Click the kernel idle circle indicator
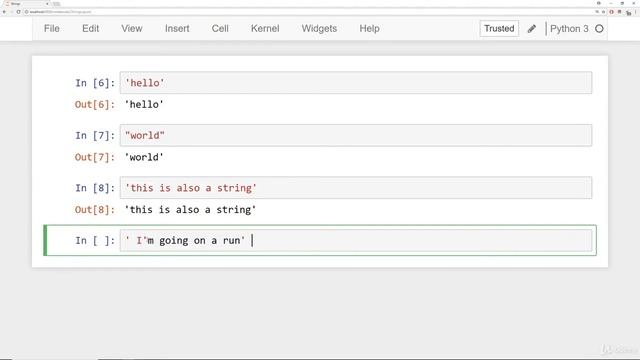This screenshot has width=640, height=360. (x=599, y=29)
